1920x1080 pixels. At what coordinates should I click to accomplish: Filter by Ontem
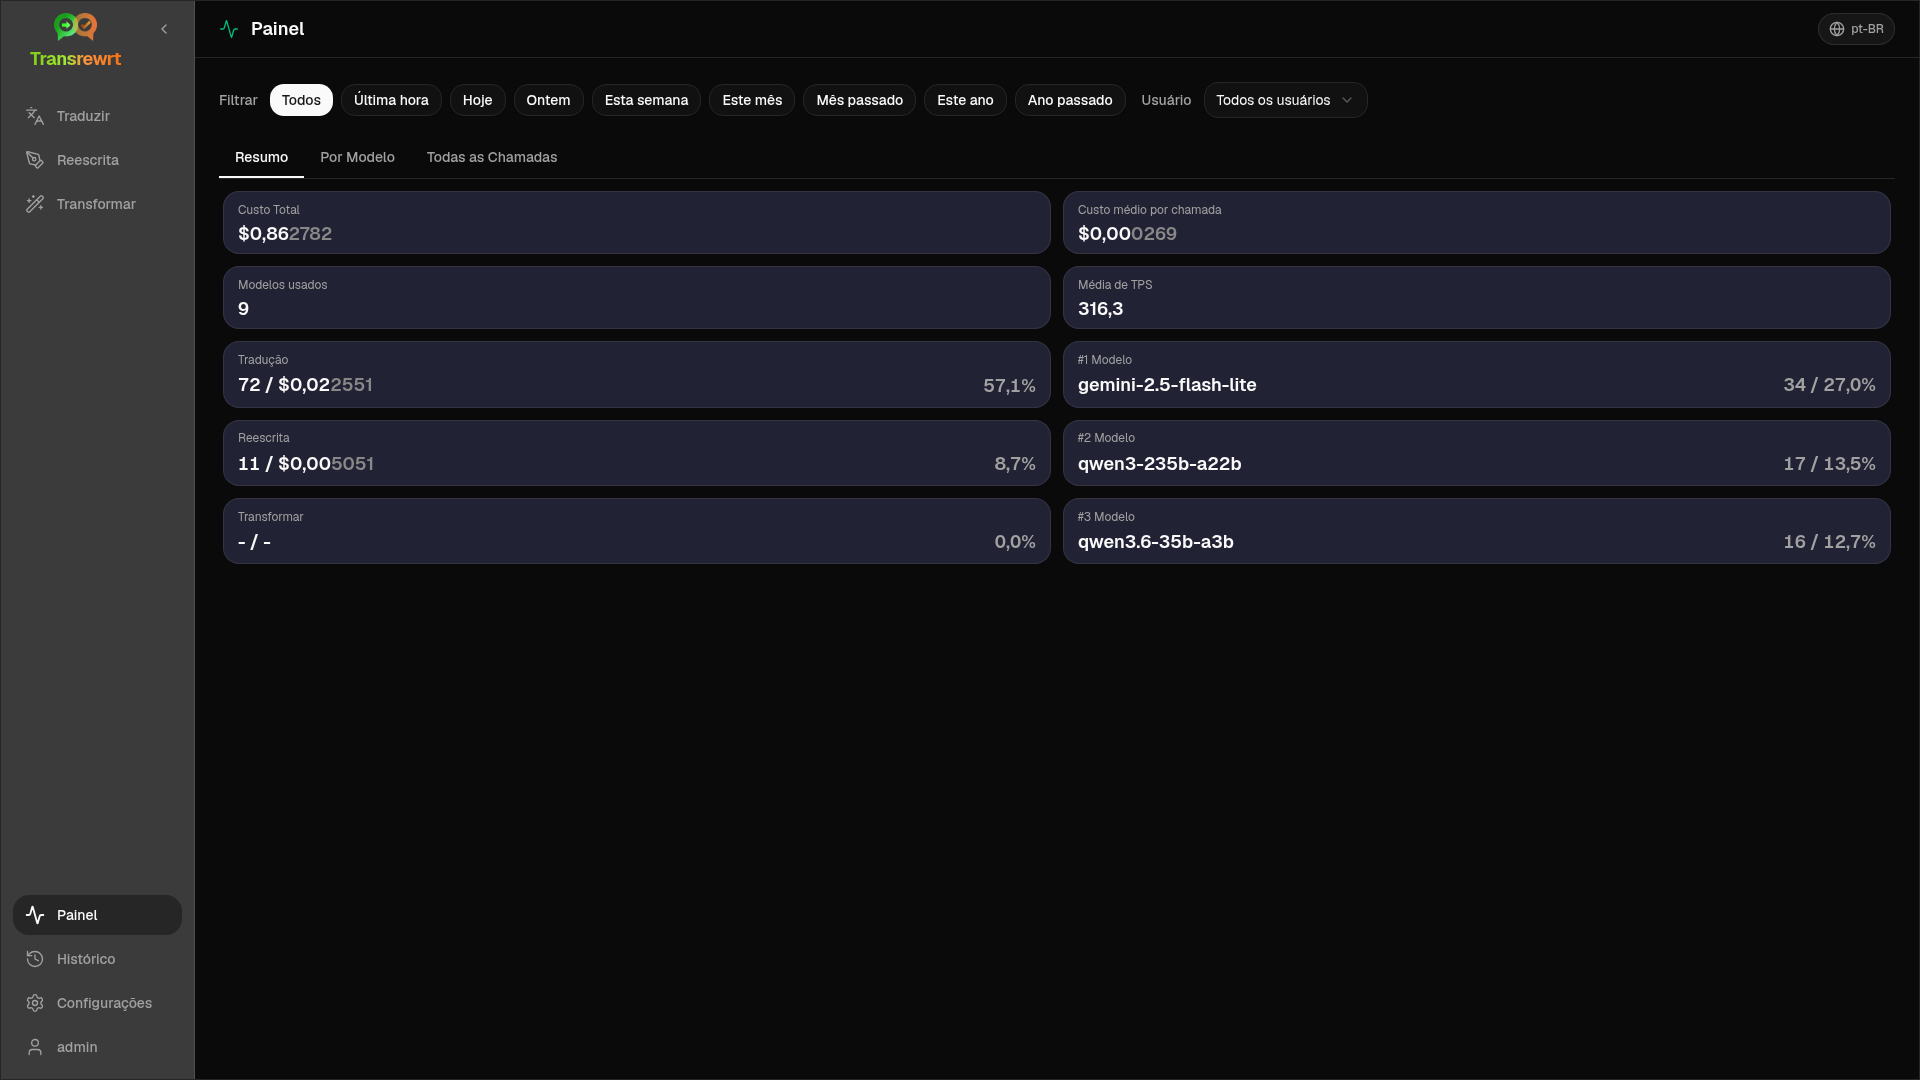pos(548,100)
